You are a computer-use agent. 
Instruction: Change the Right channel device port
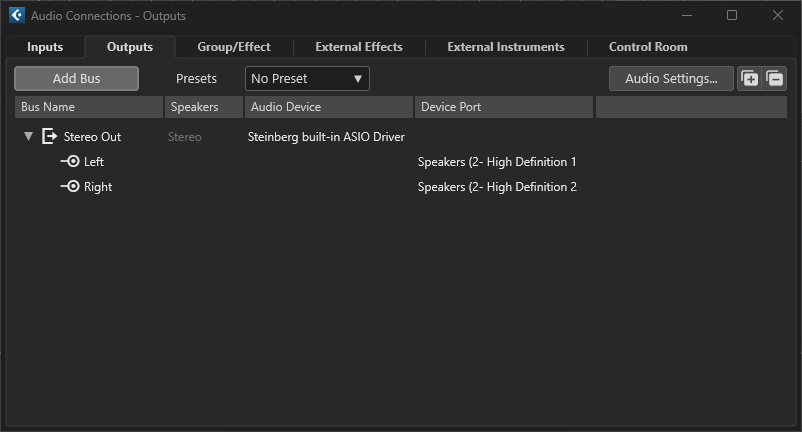pyautogui.click(x=497, y=187)
